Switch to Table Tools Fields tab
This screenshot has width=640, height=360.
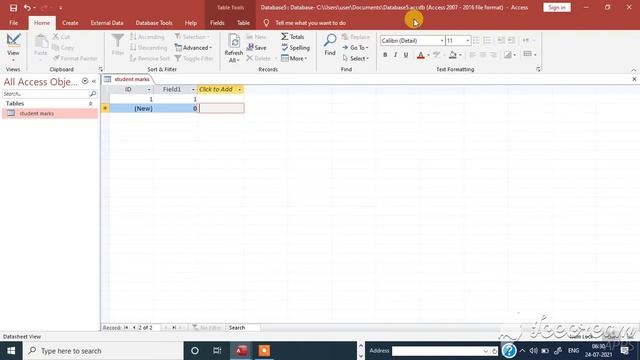click(x=217, y=23)
